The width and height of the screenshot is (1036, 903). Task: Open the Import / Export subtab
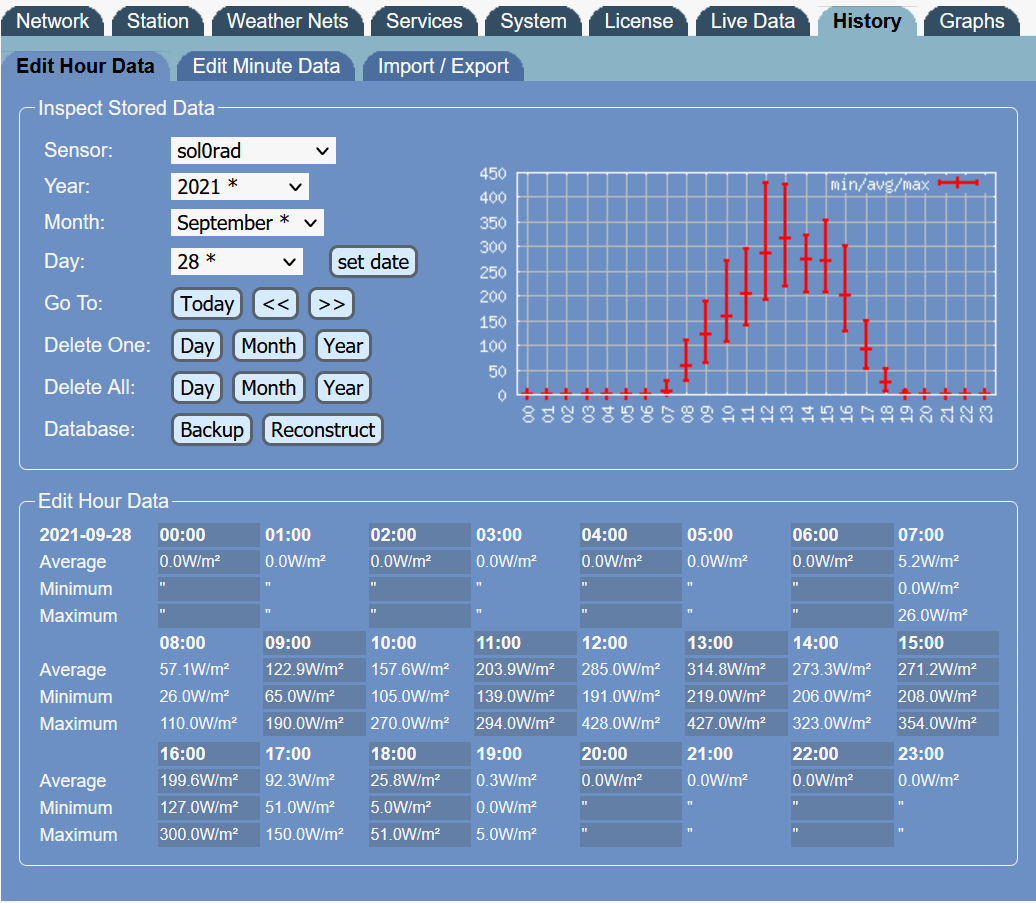click(x=443, y=67)
